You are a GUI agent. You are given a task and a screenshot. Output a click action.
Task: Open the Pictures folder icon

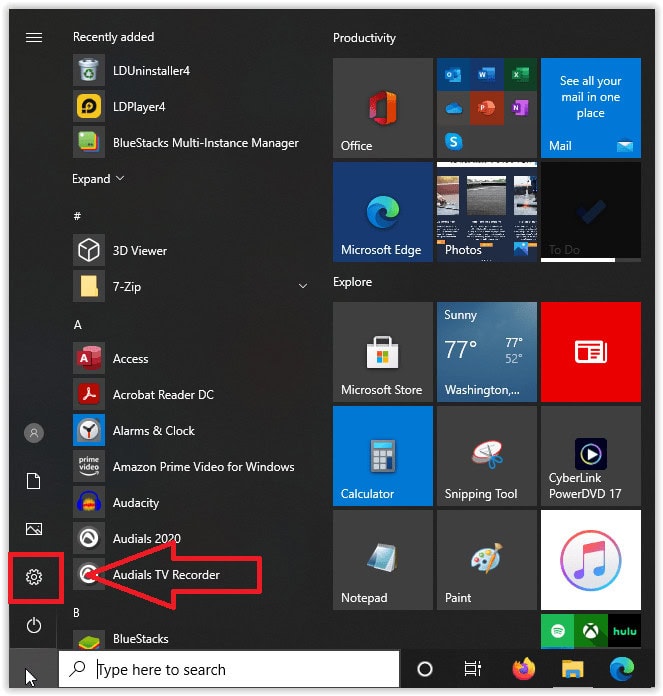pyautogui.click(x=34, y=529)
